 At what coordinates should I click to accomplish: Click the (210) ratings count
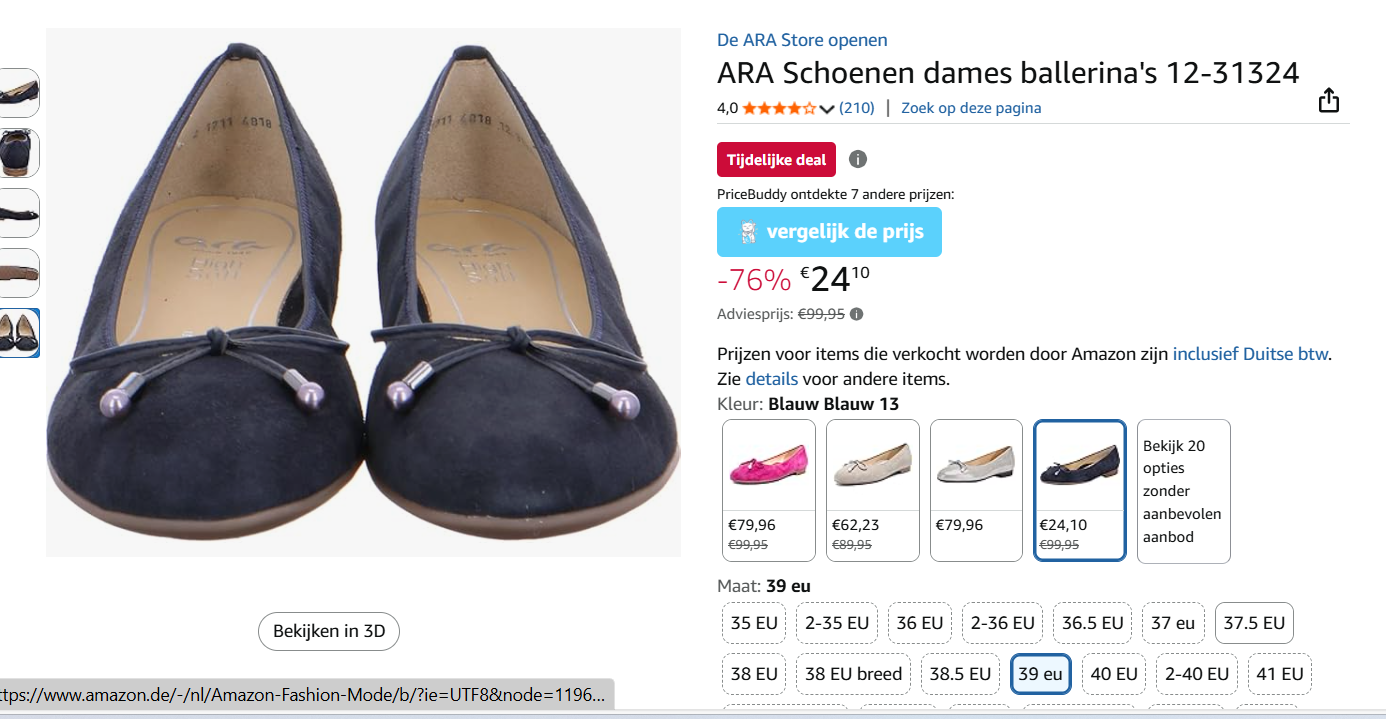pos(857,107)
